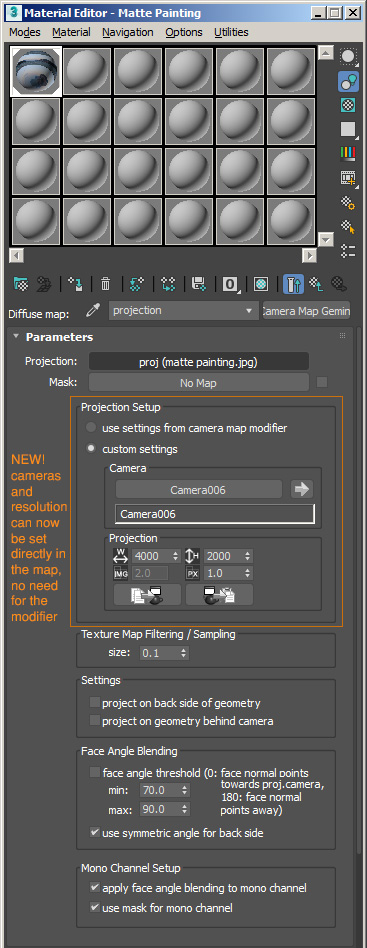367x948 pixels.
Task: Click the right copy-settings button under Projection
Action: [x=219, y=595]
